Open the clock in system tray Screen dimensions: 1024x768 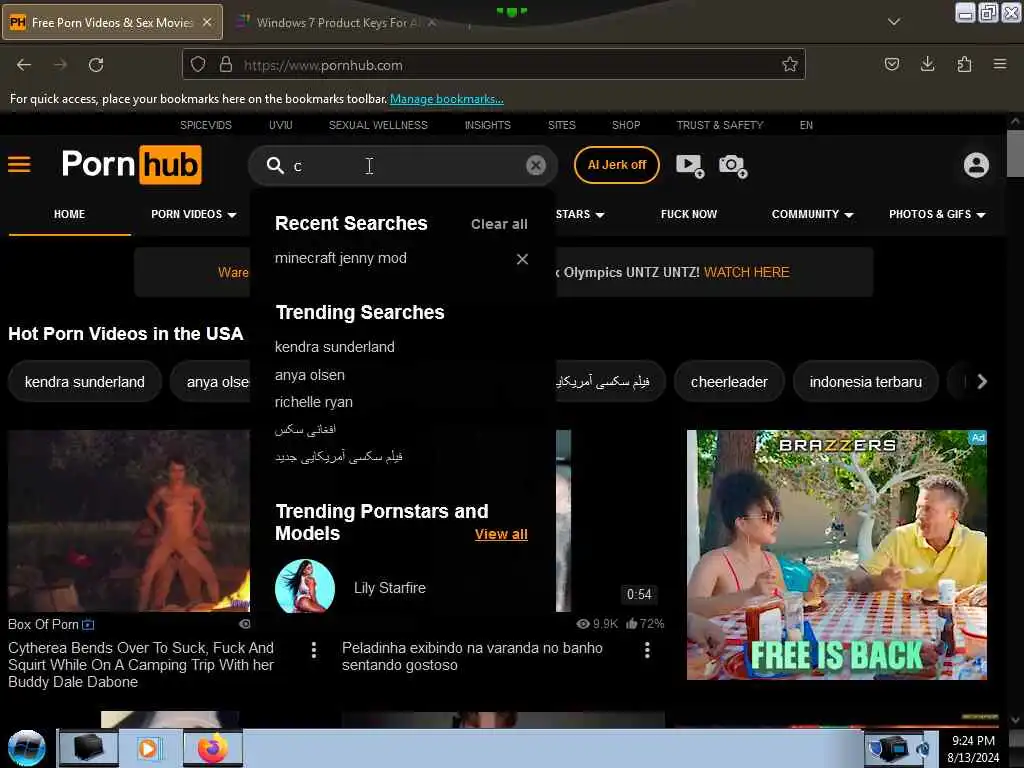973,748
